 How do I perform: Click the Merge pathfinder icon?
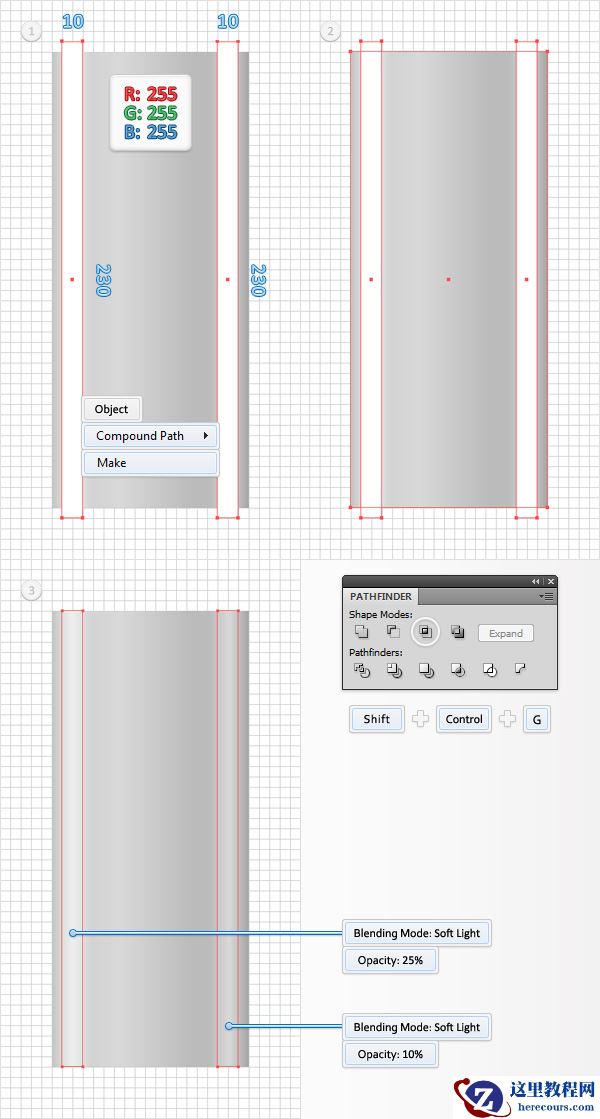(426, 670)
